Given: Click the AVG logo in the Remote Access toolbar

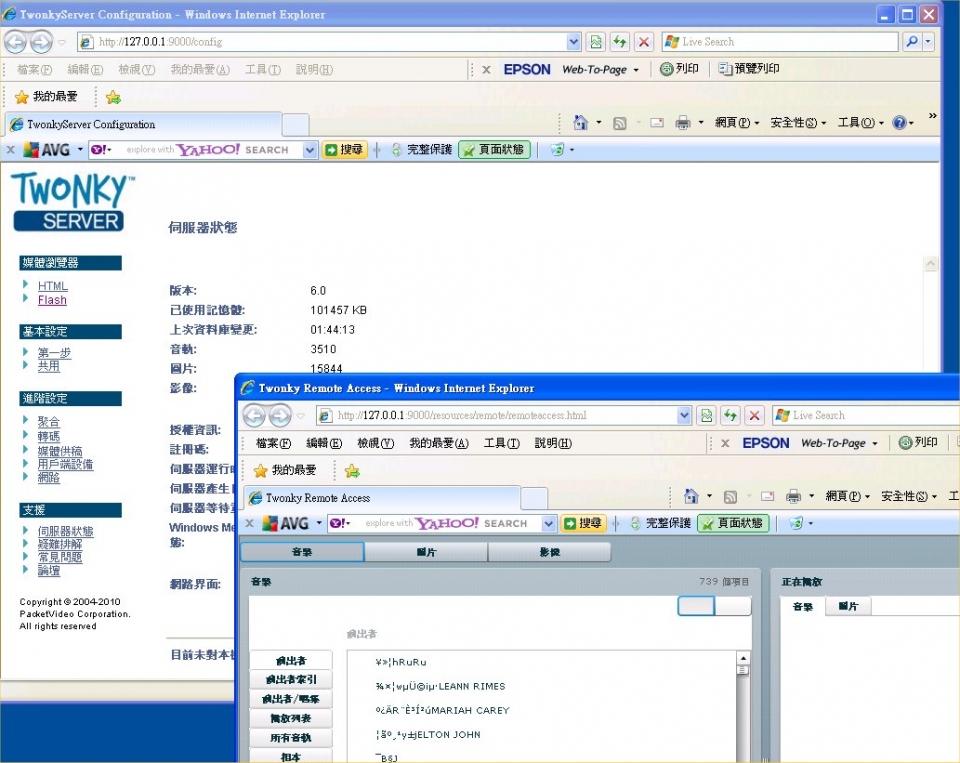Looking at the screenshot, I should 286,523.
